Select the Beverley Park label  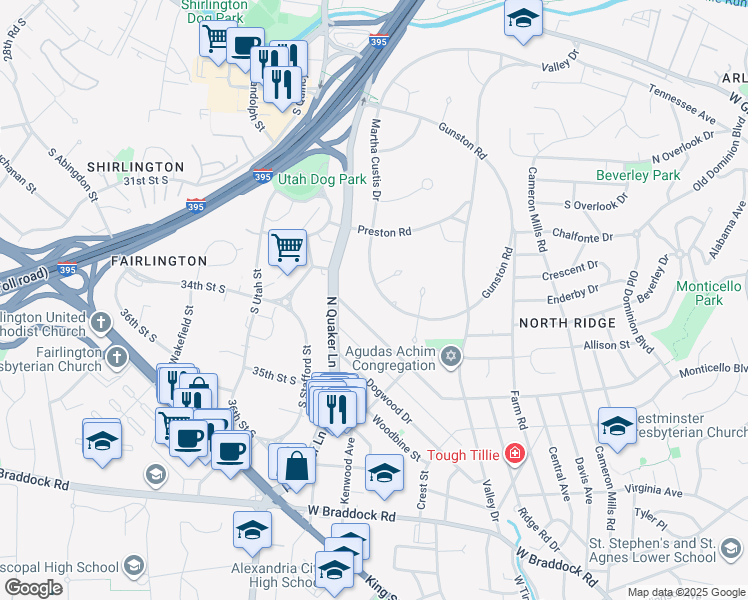coord(638,175)
